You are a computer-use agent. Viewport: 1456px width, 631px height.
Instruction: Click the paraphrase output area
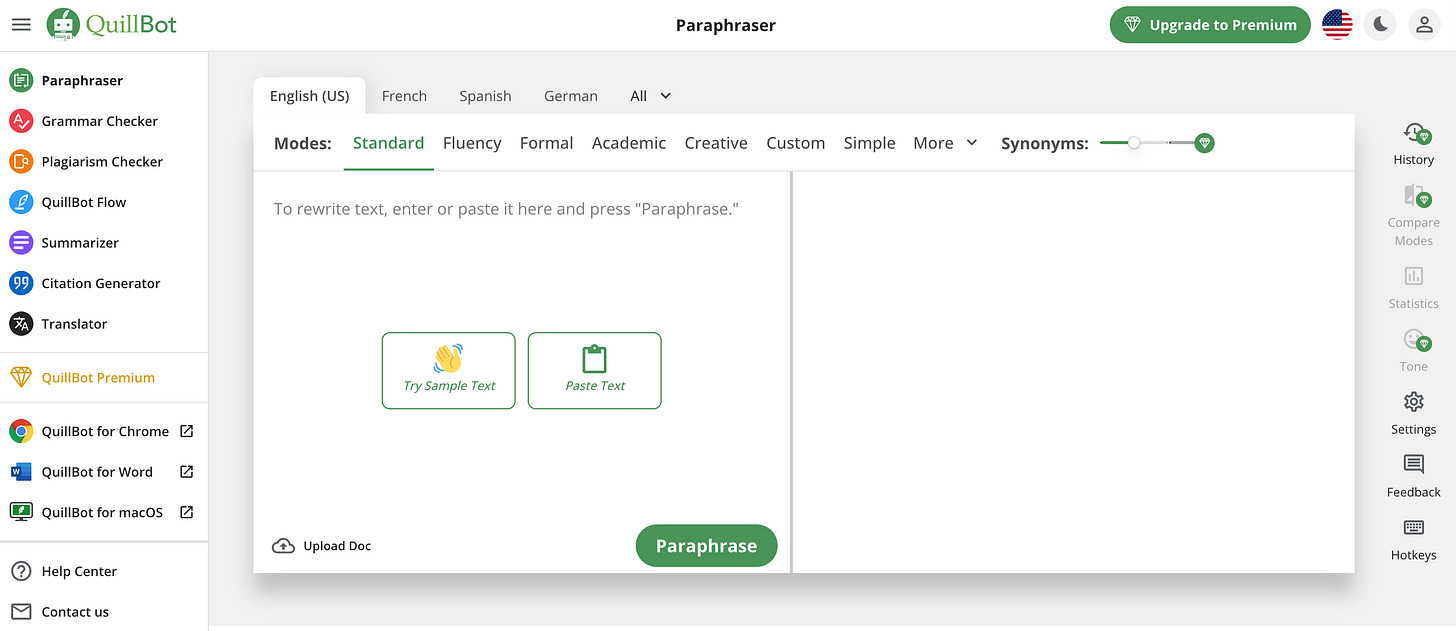(1074, 372)
